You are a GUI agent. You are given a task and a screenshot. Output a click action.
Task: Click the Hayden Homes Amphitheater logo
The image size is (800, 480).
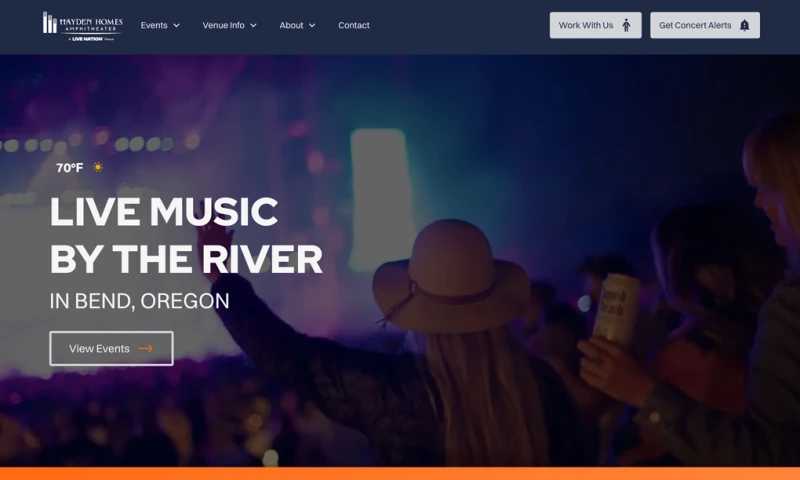click(x=83, y=26)
